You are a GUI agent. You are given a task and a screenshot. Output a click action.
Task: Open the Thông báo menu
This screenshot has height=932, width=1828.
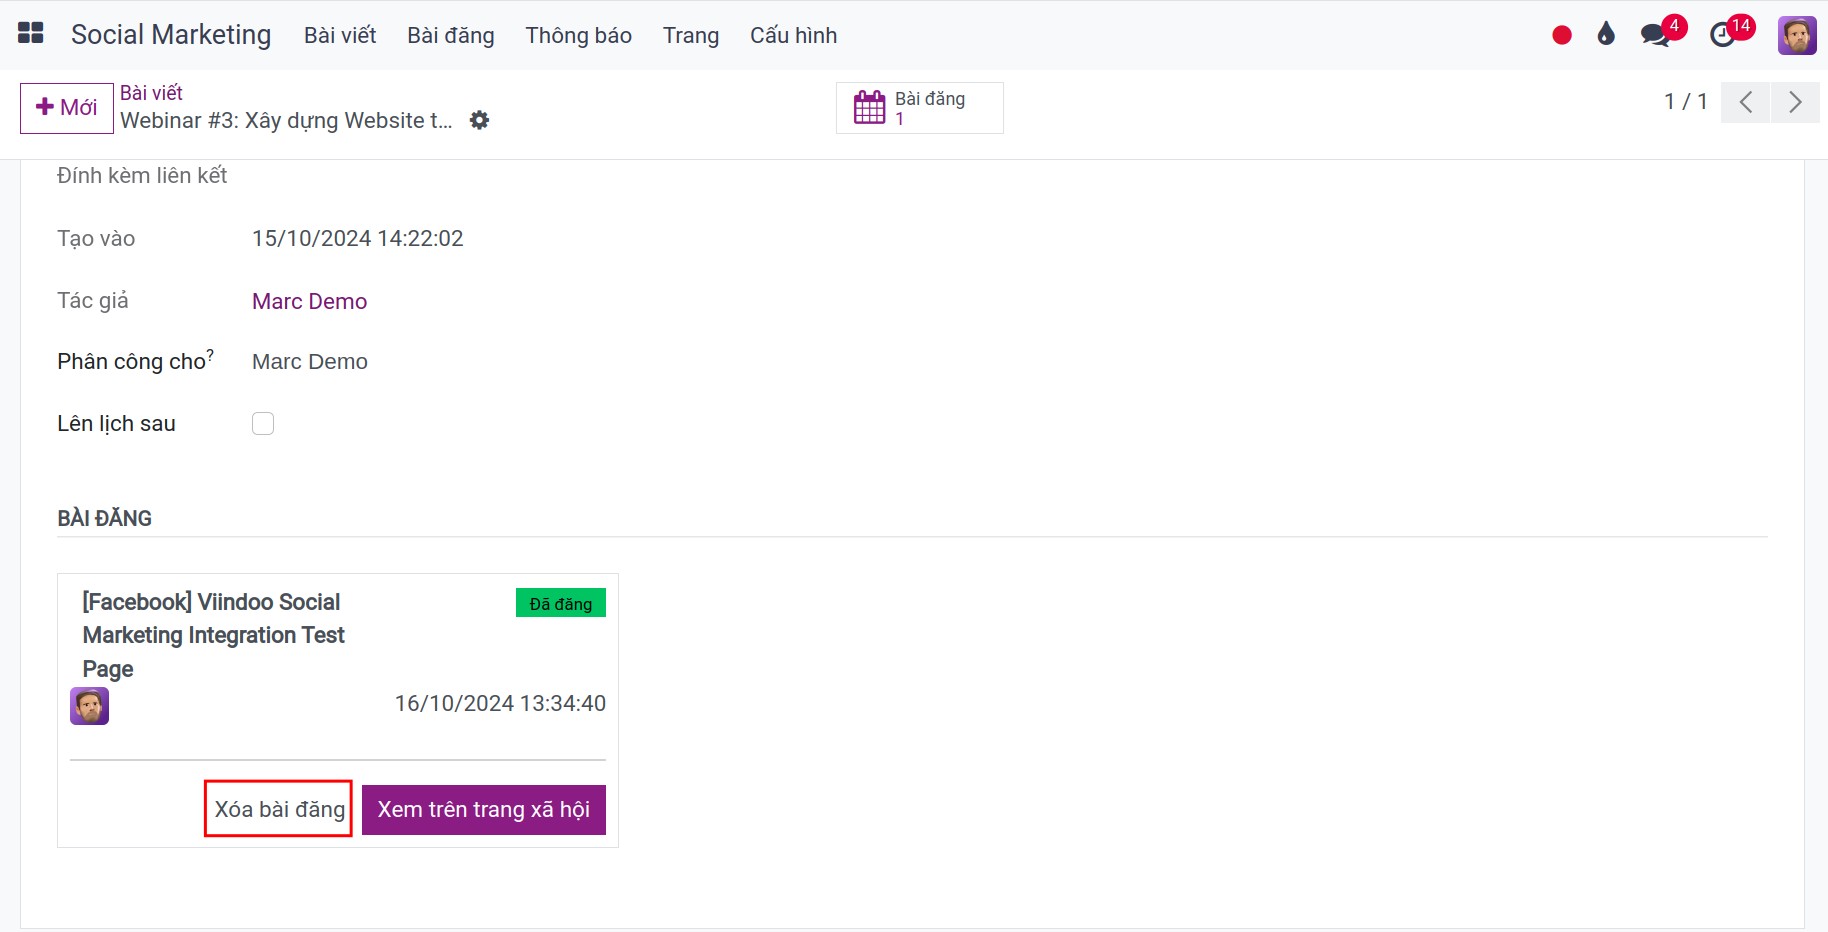point(578,35)
